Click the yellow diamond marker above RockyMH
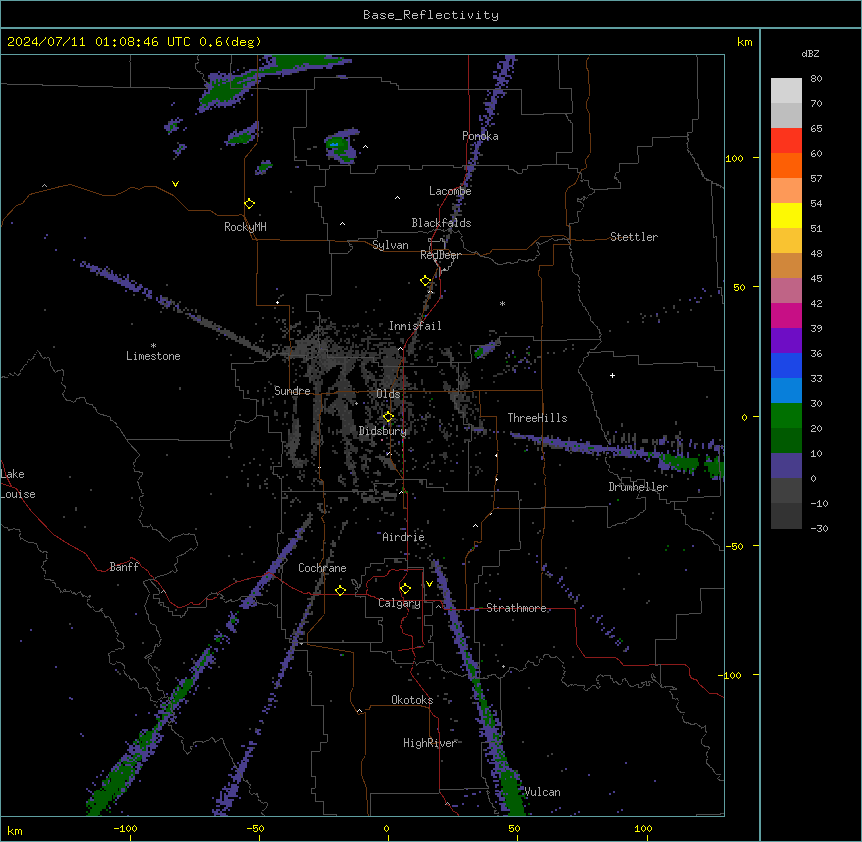862x842 pixels. pos(249,204)
